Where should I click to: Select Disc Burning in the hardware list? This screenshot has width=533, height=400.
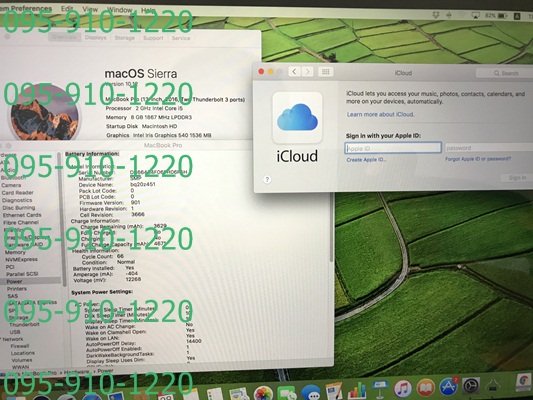click(19, 208)
